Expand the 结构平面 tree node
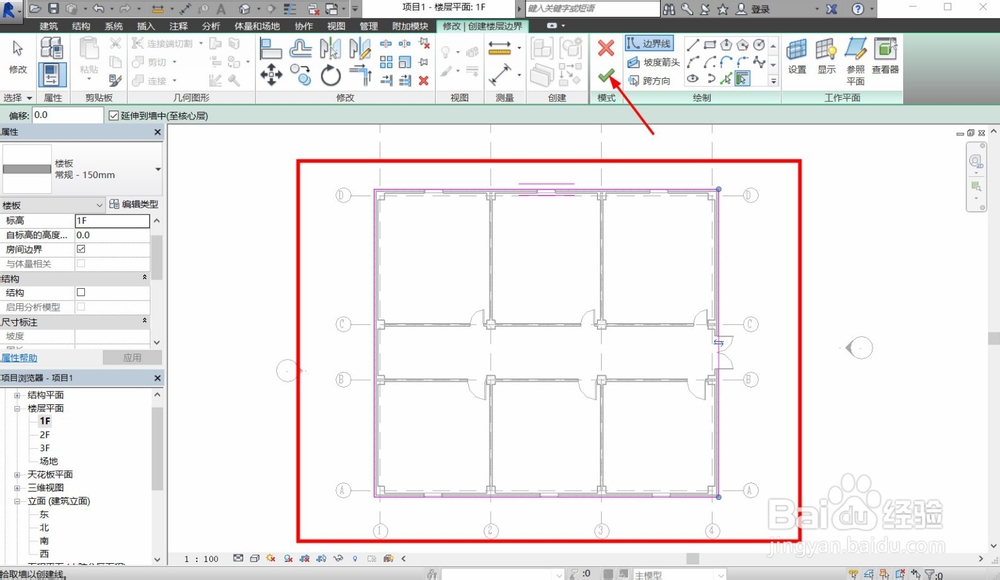1000x580 pixels. pyautogui.click(x=17, y=396)
